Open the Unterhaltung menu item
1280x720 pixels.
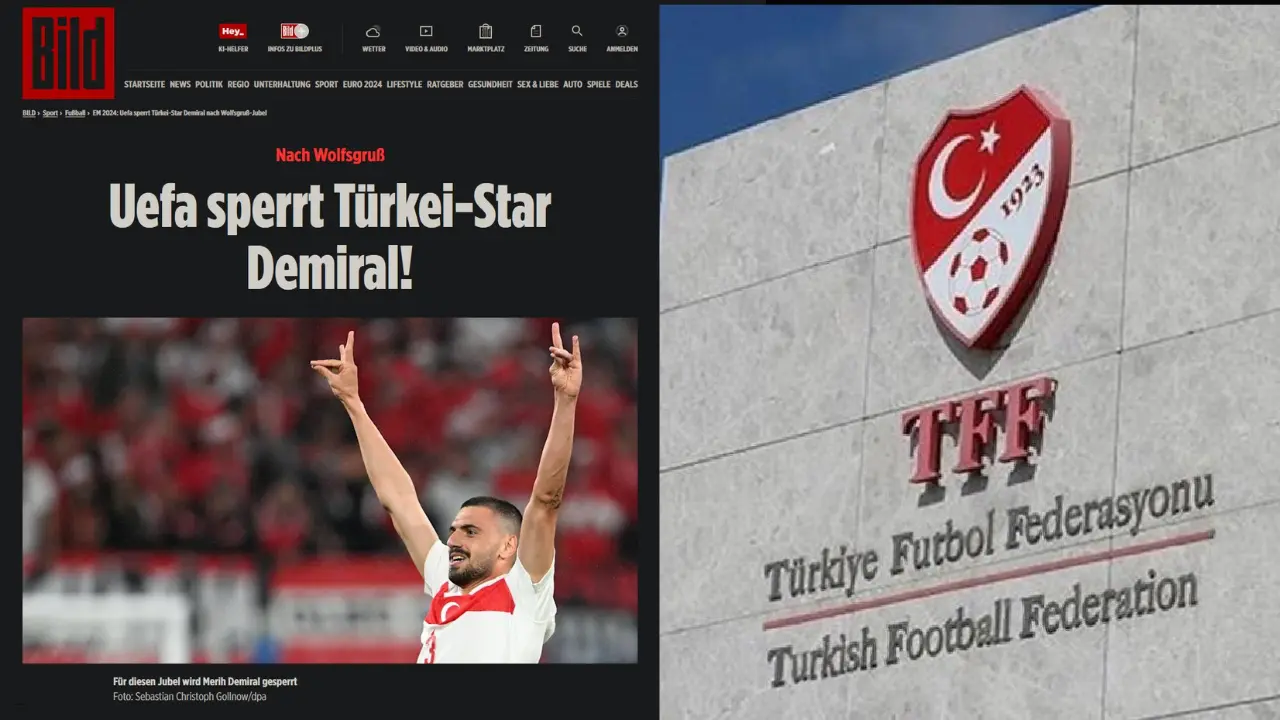point(282,85)
